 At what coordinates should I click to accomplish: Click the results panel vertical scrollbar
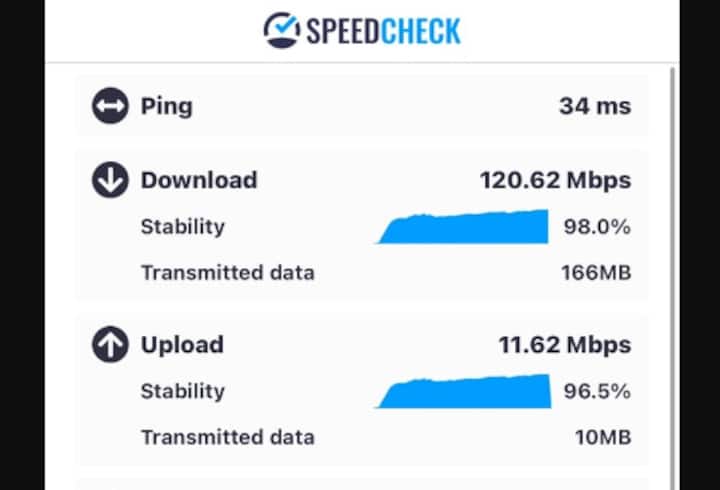tap(672, 250)
